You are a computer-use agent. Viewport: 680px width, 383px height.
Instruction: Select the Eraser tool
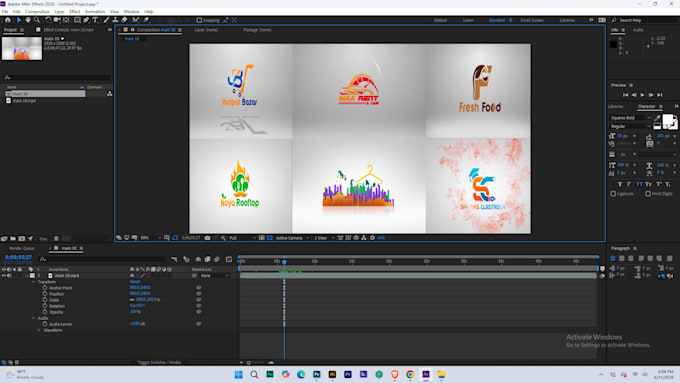click(x=124, y=20)
